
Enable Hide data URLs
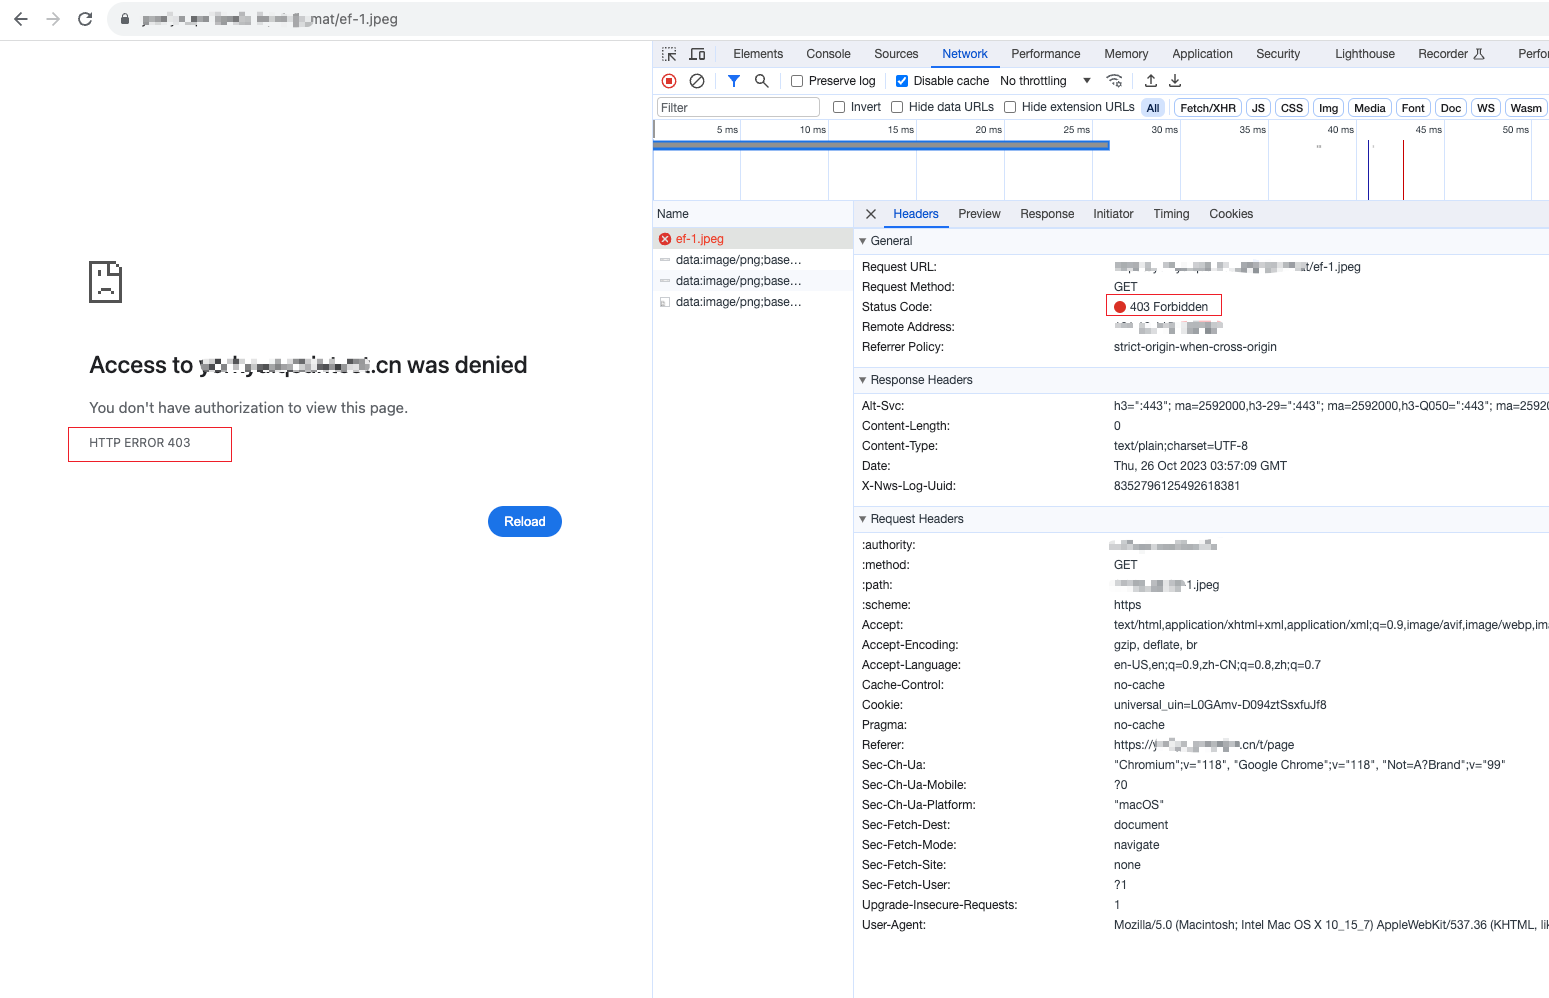click(897, 107)
